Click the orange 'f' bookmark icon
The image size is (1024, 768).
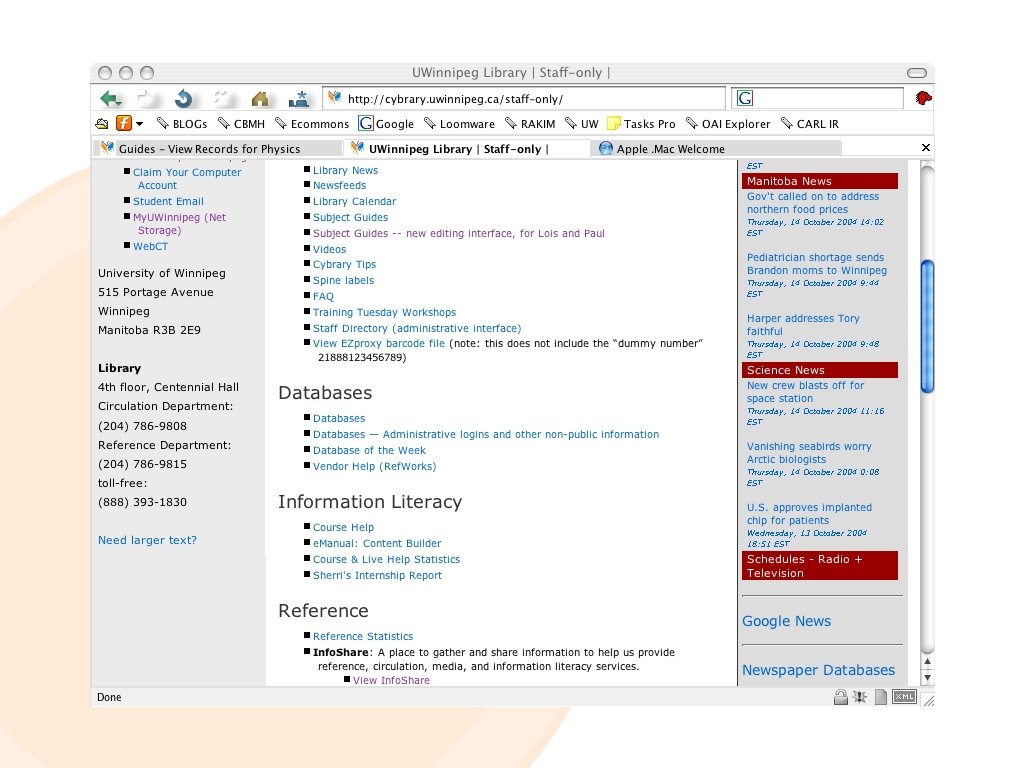[123, 123]
